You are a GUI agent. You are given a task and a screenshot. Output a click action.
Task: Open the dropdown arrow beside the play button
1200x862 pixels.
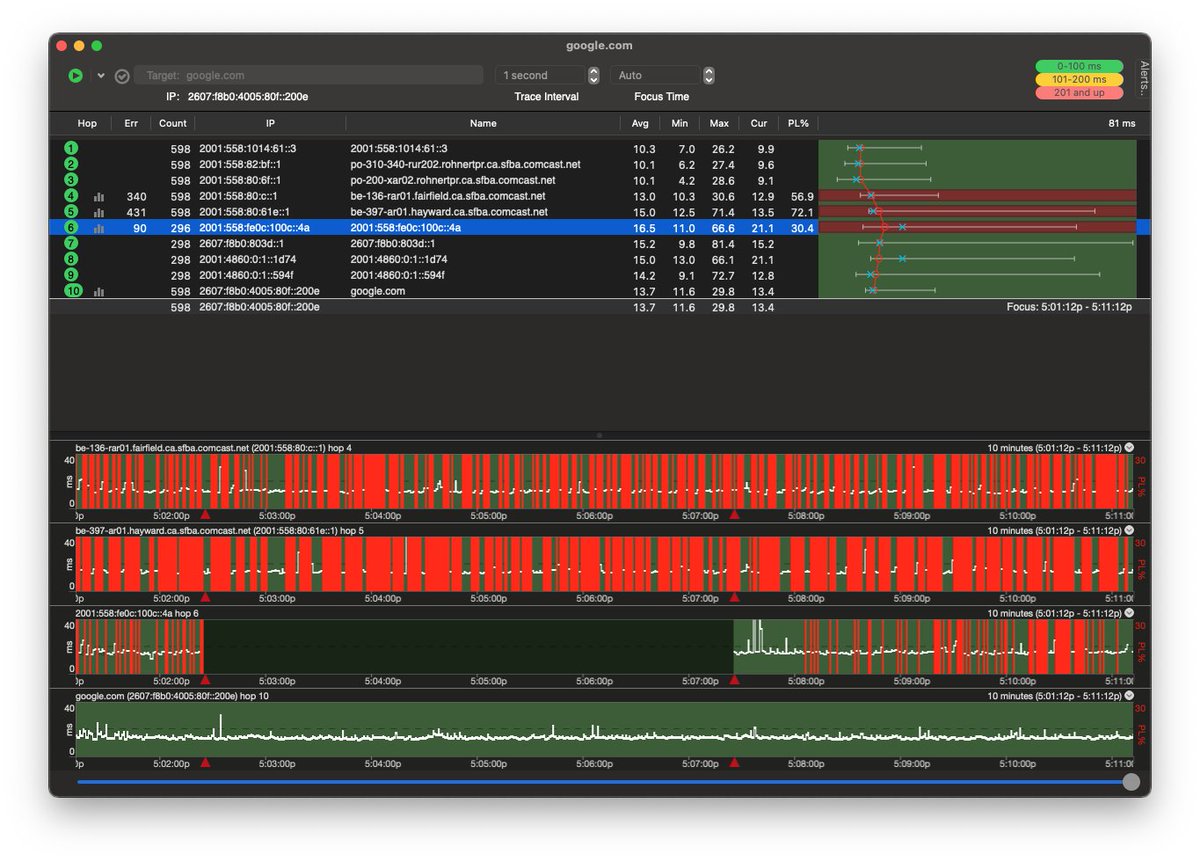pyautogui.click(x=101, y=75)
